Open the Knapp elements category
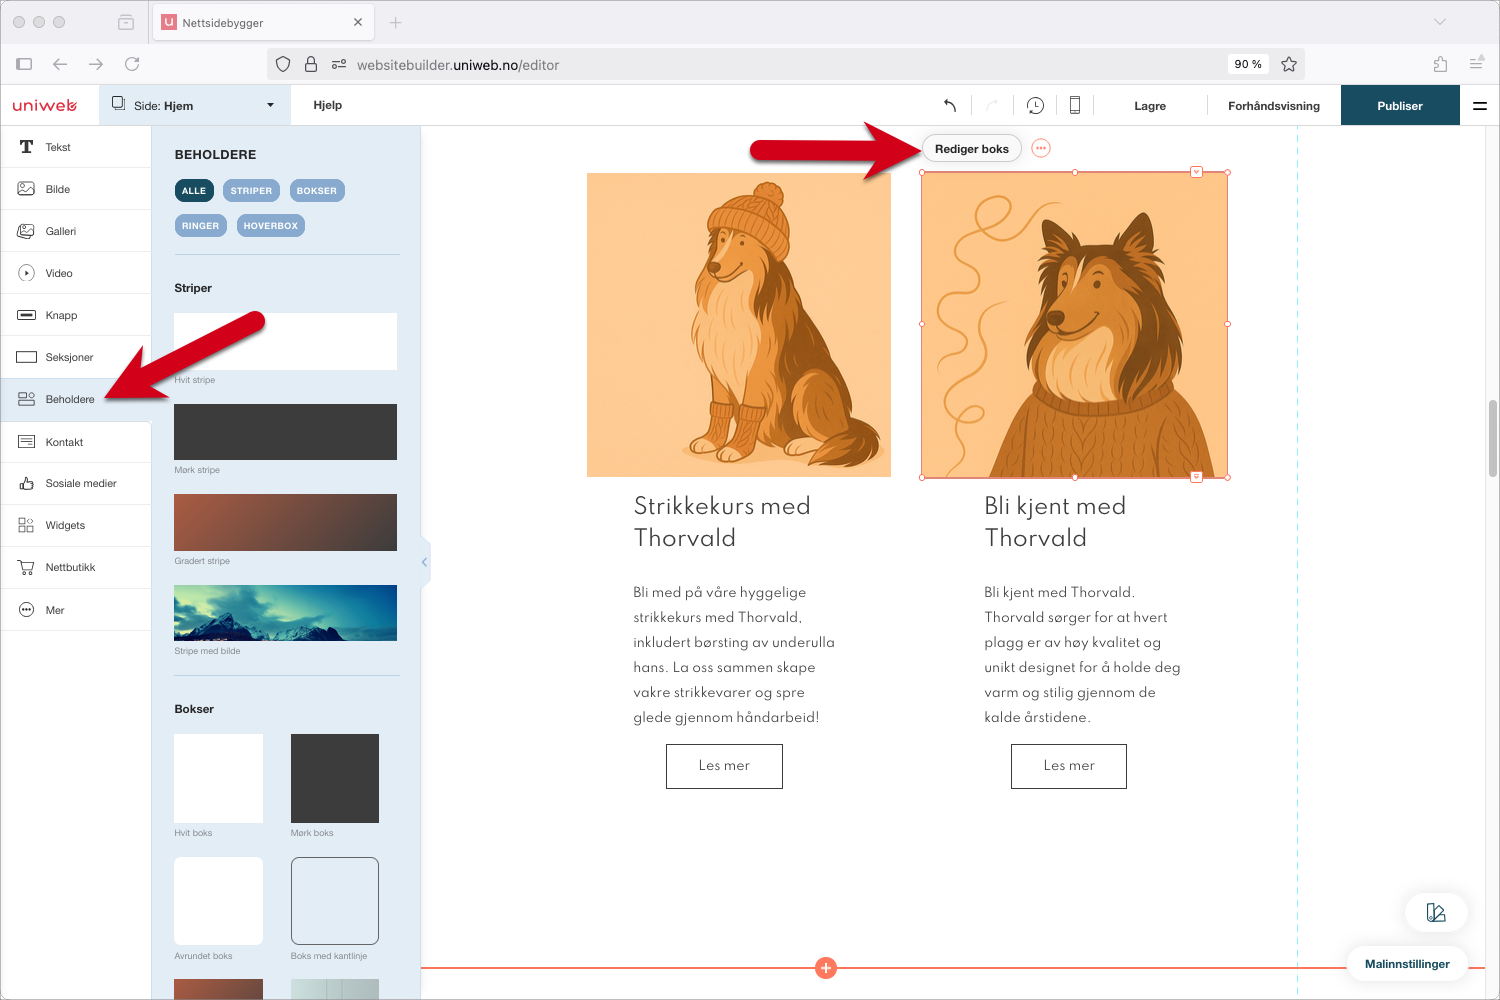 (75, 315)
